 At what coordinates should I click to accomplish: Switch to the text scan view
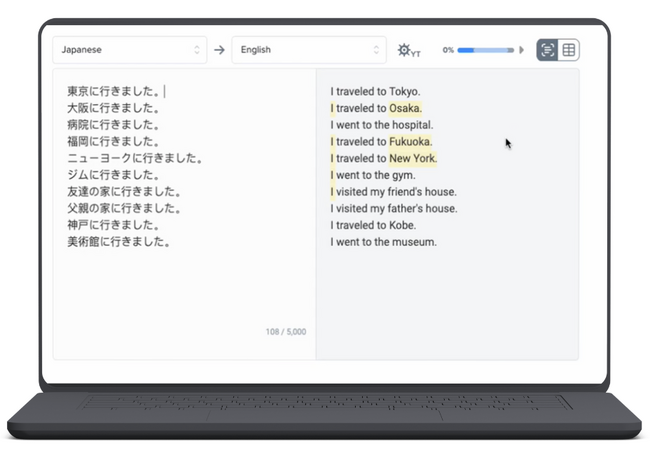pyautogui.click(x=548, y=50)
